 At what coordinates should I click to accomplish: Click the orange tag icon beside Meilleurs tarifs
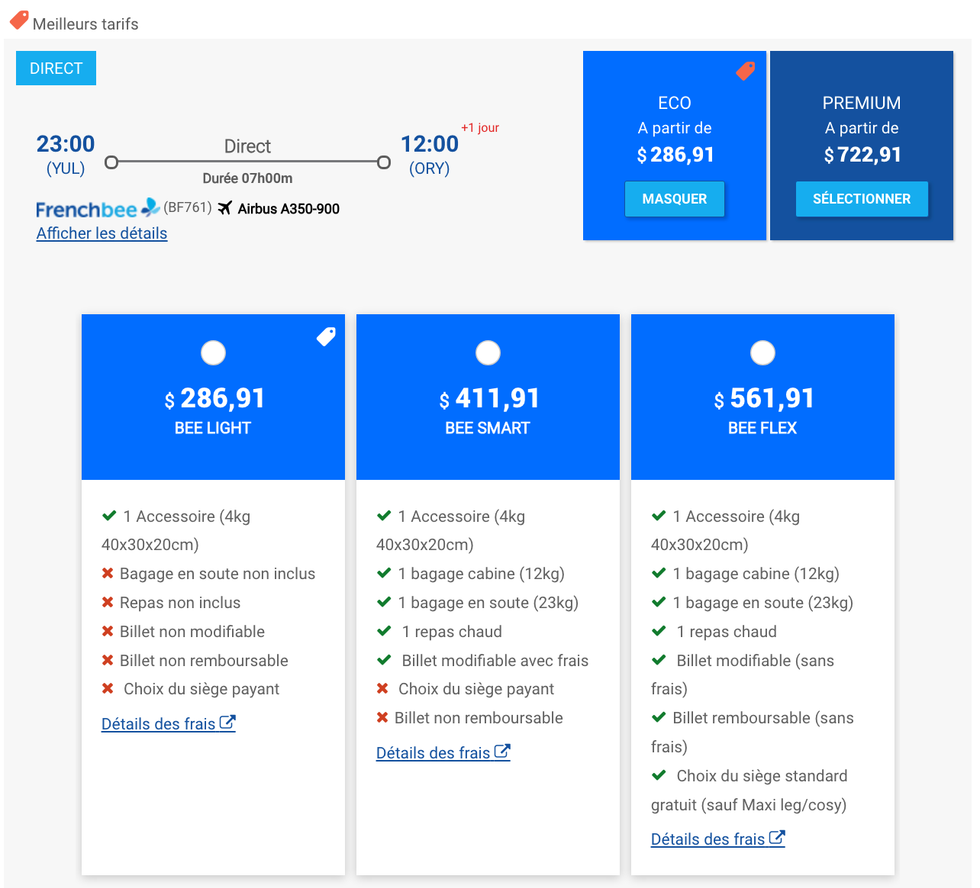[18, 20]
